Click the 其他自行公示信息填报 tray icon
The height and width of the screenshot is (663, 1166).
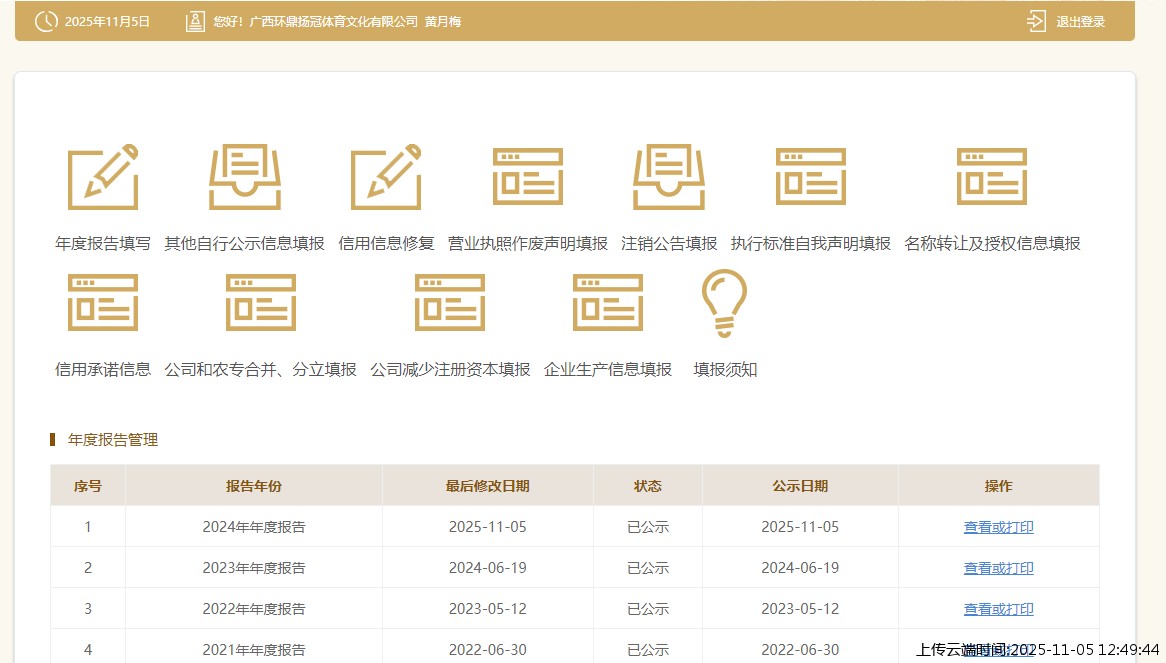(245, 178)
